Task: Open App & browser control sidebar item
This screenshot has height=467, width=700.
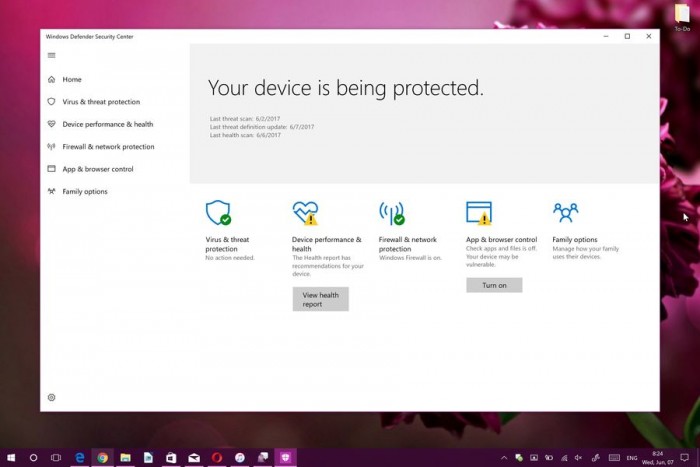Action: pyautogui.click(x=98, y=169)
